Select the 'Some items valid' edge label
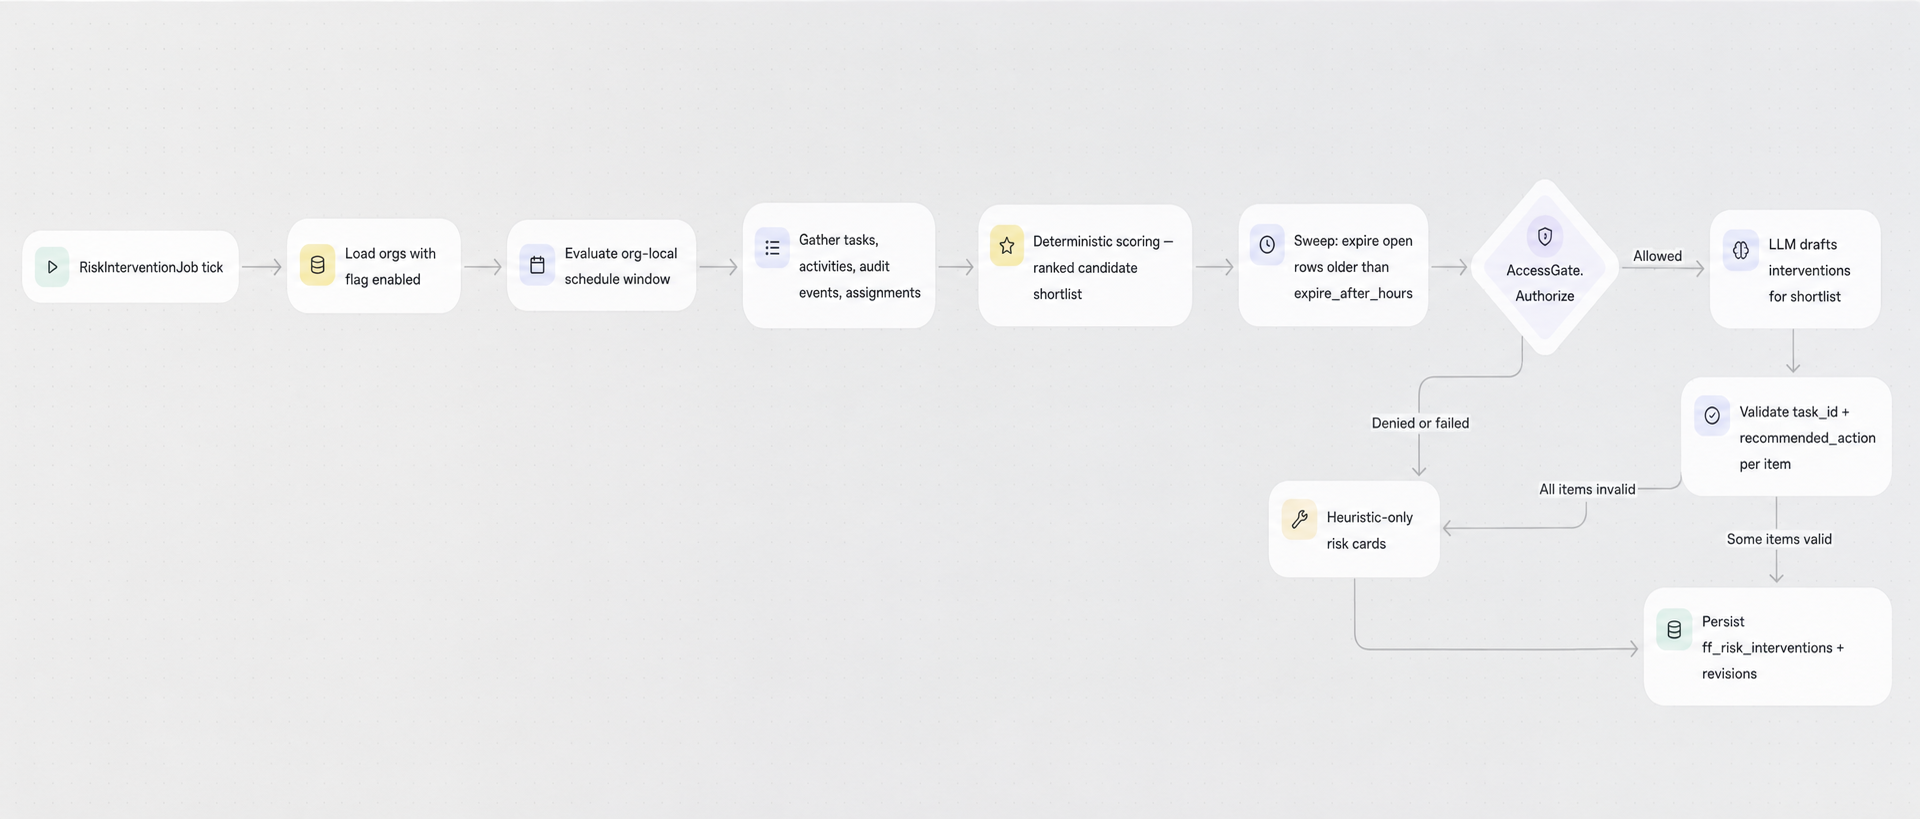 point(1779,539)
